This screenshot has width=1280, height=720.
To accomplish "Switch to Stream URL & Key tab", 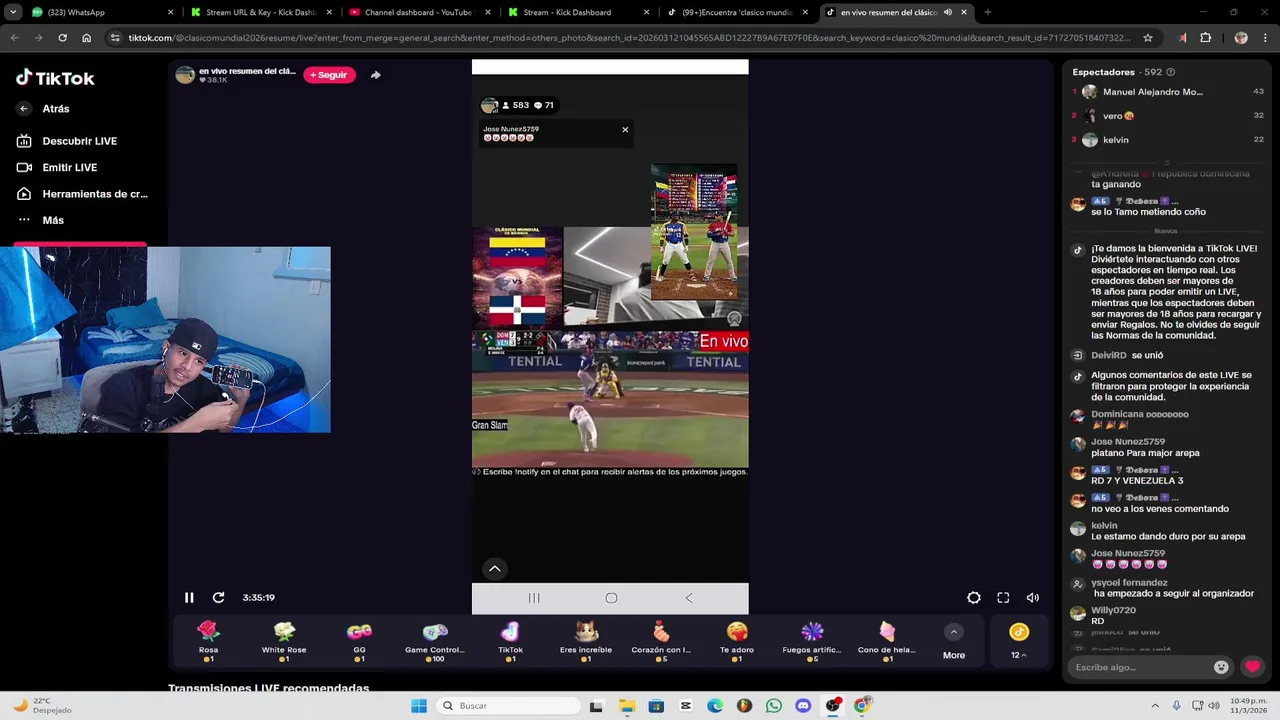I will pos(261,12).
